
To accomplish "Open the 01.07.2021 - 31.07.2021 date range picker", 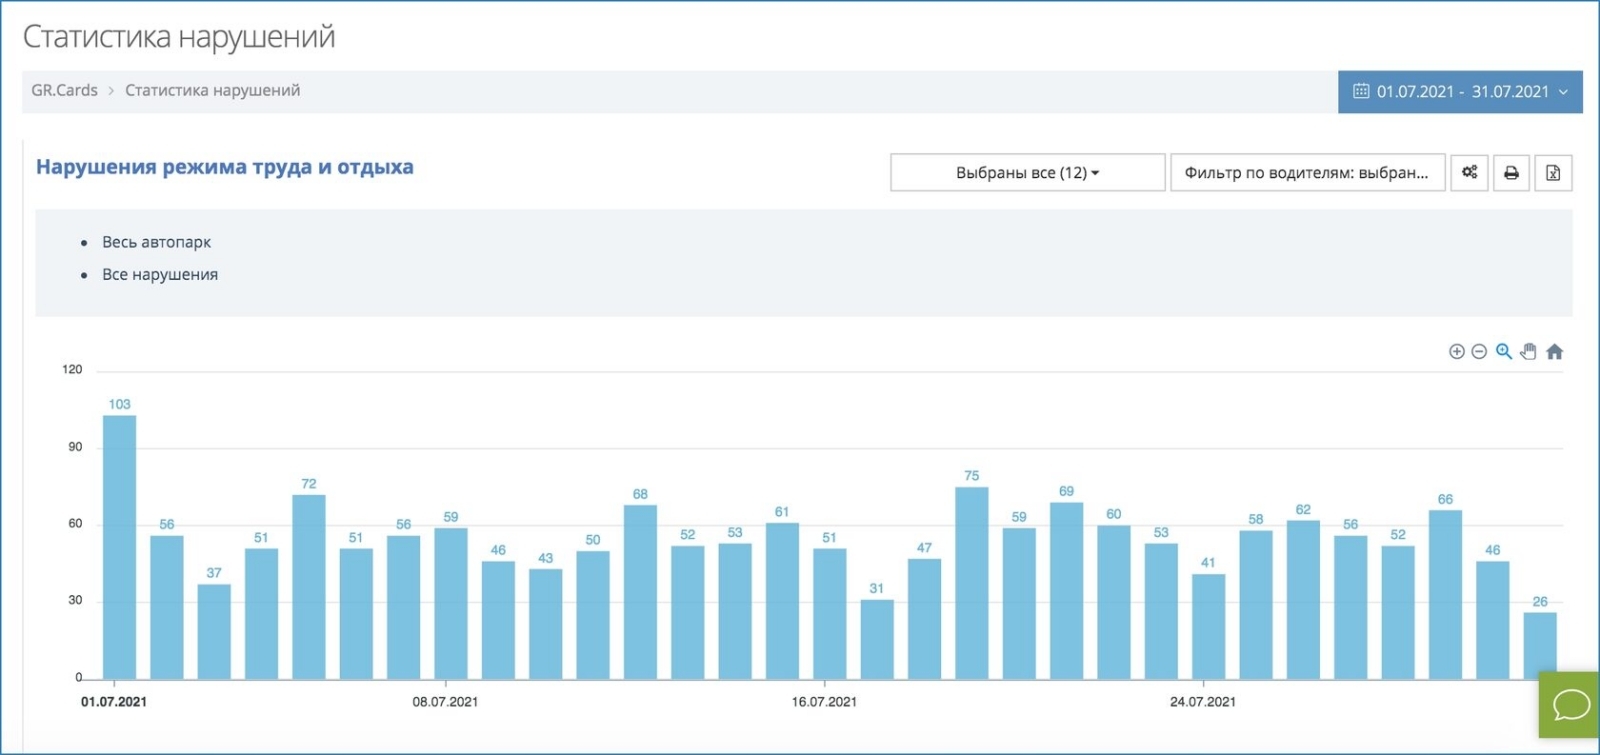I will (1460, 91).
